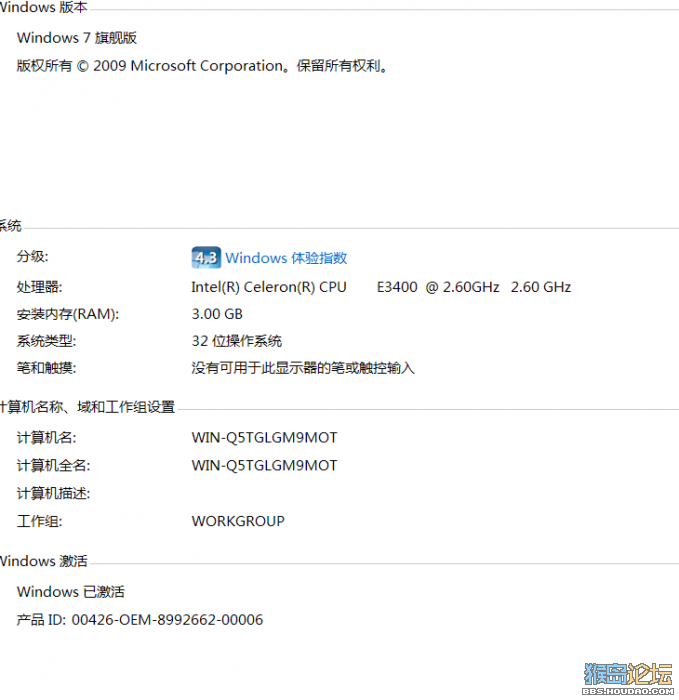
Task: Click the 2009 Microsoft Corporation copyright line
Action: click(x=203, y=66)
